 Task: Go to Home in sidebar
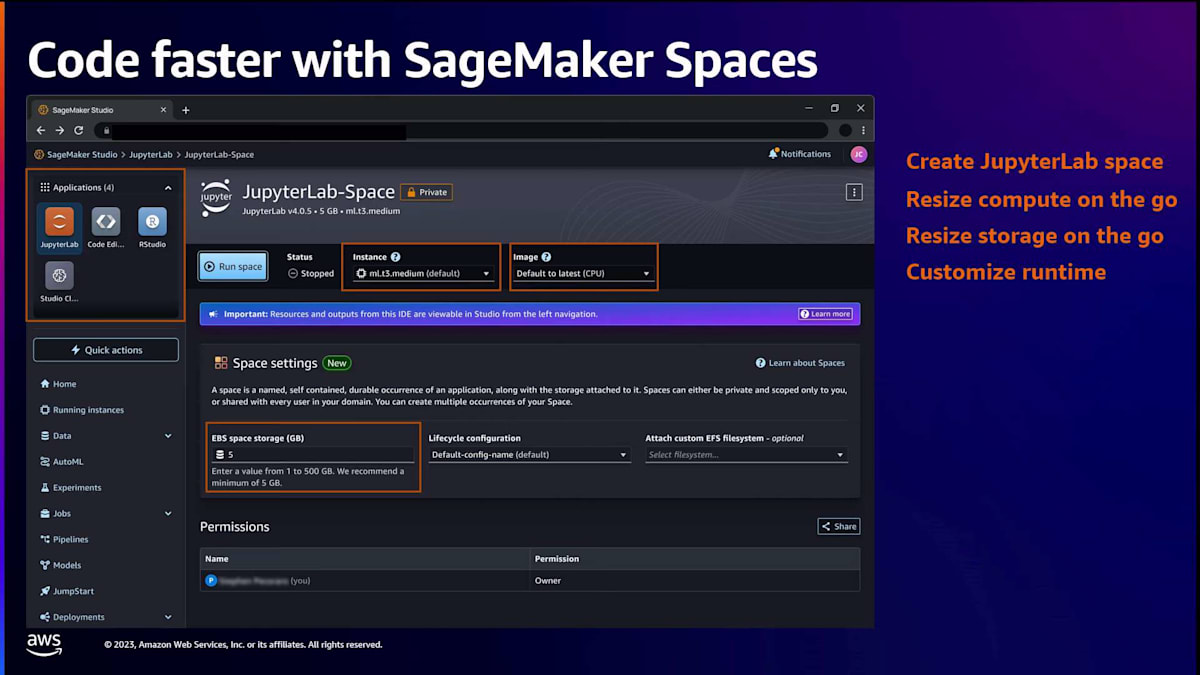(58, 384)
